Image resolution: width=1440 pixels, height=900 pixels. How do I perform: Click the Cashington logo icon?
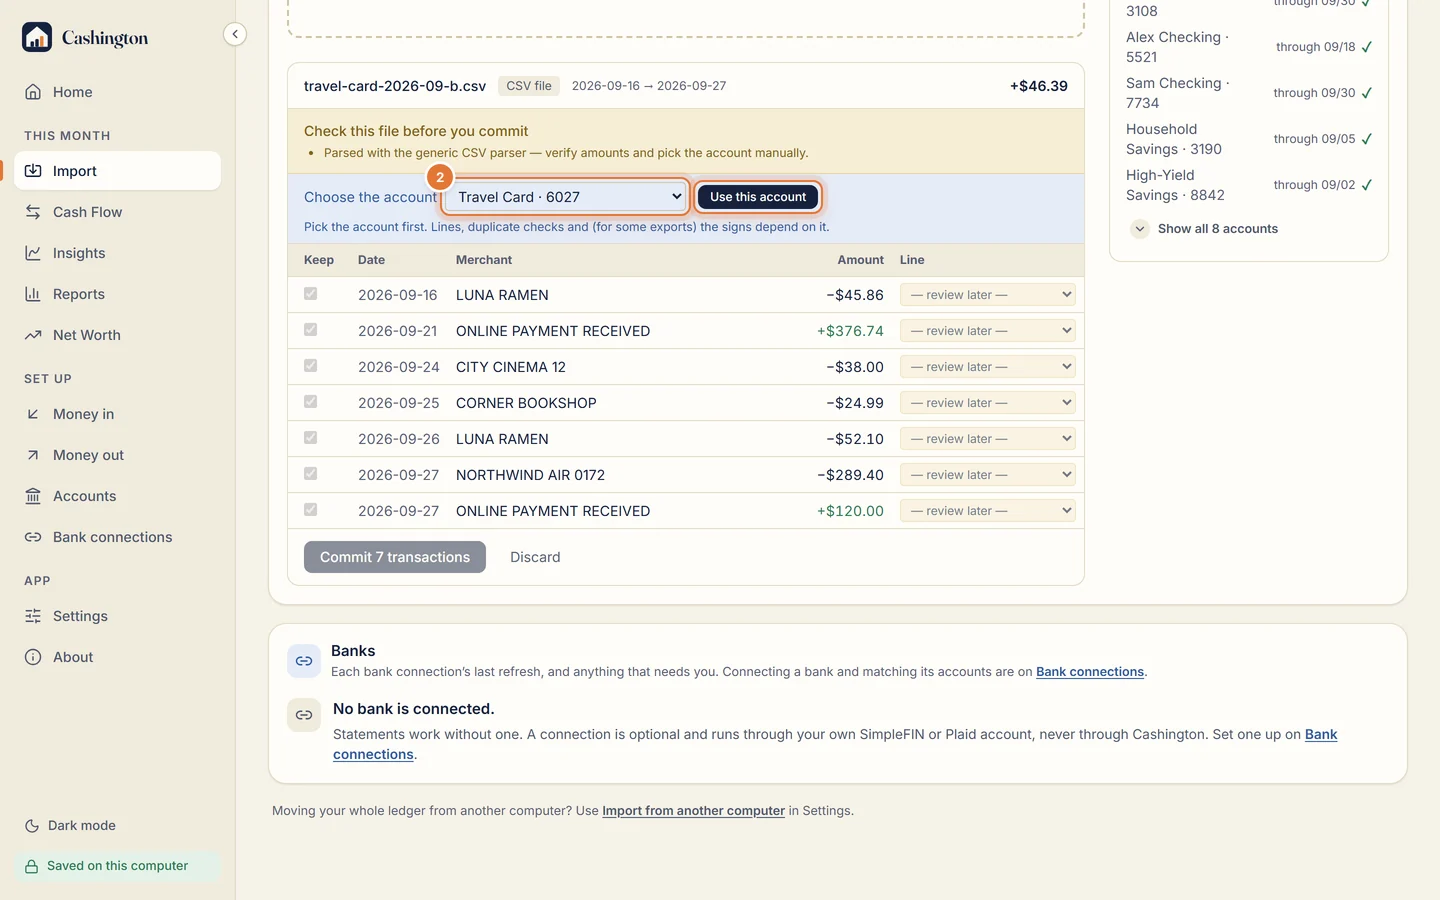coord(37,37)
